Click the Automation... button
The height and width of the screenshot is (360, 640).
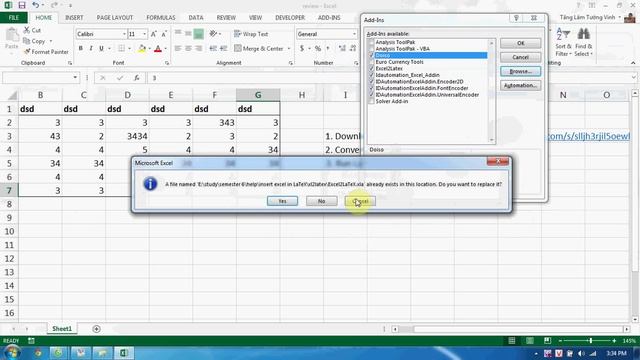coord(520,86)
